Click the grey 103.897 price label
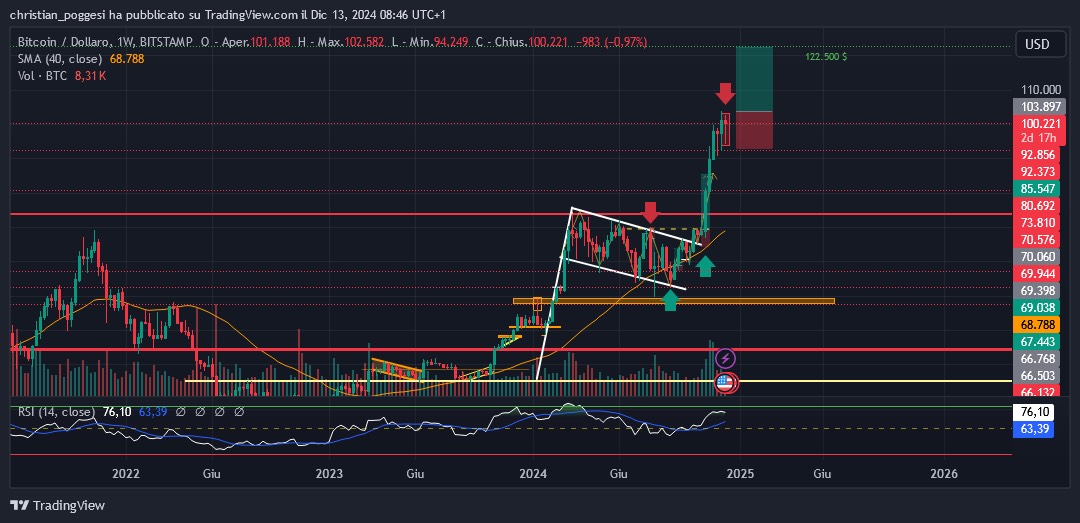The width and height of the screenshot is (1080, 523). [x=1039, y=107]
